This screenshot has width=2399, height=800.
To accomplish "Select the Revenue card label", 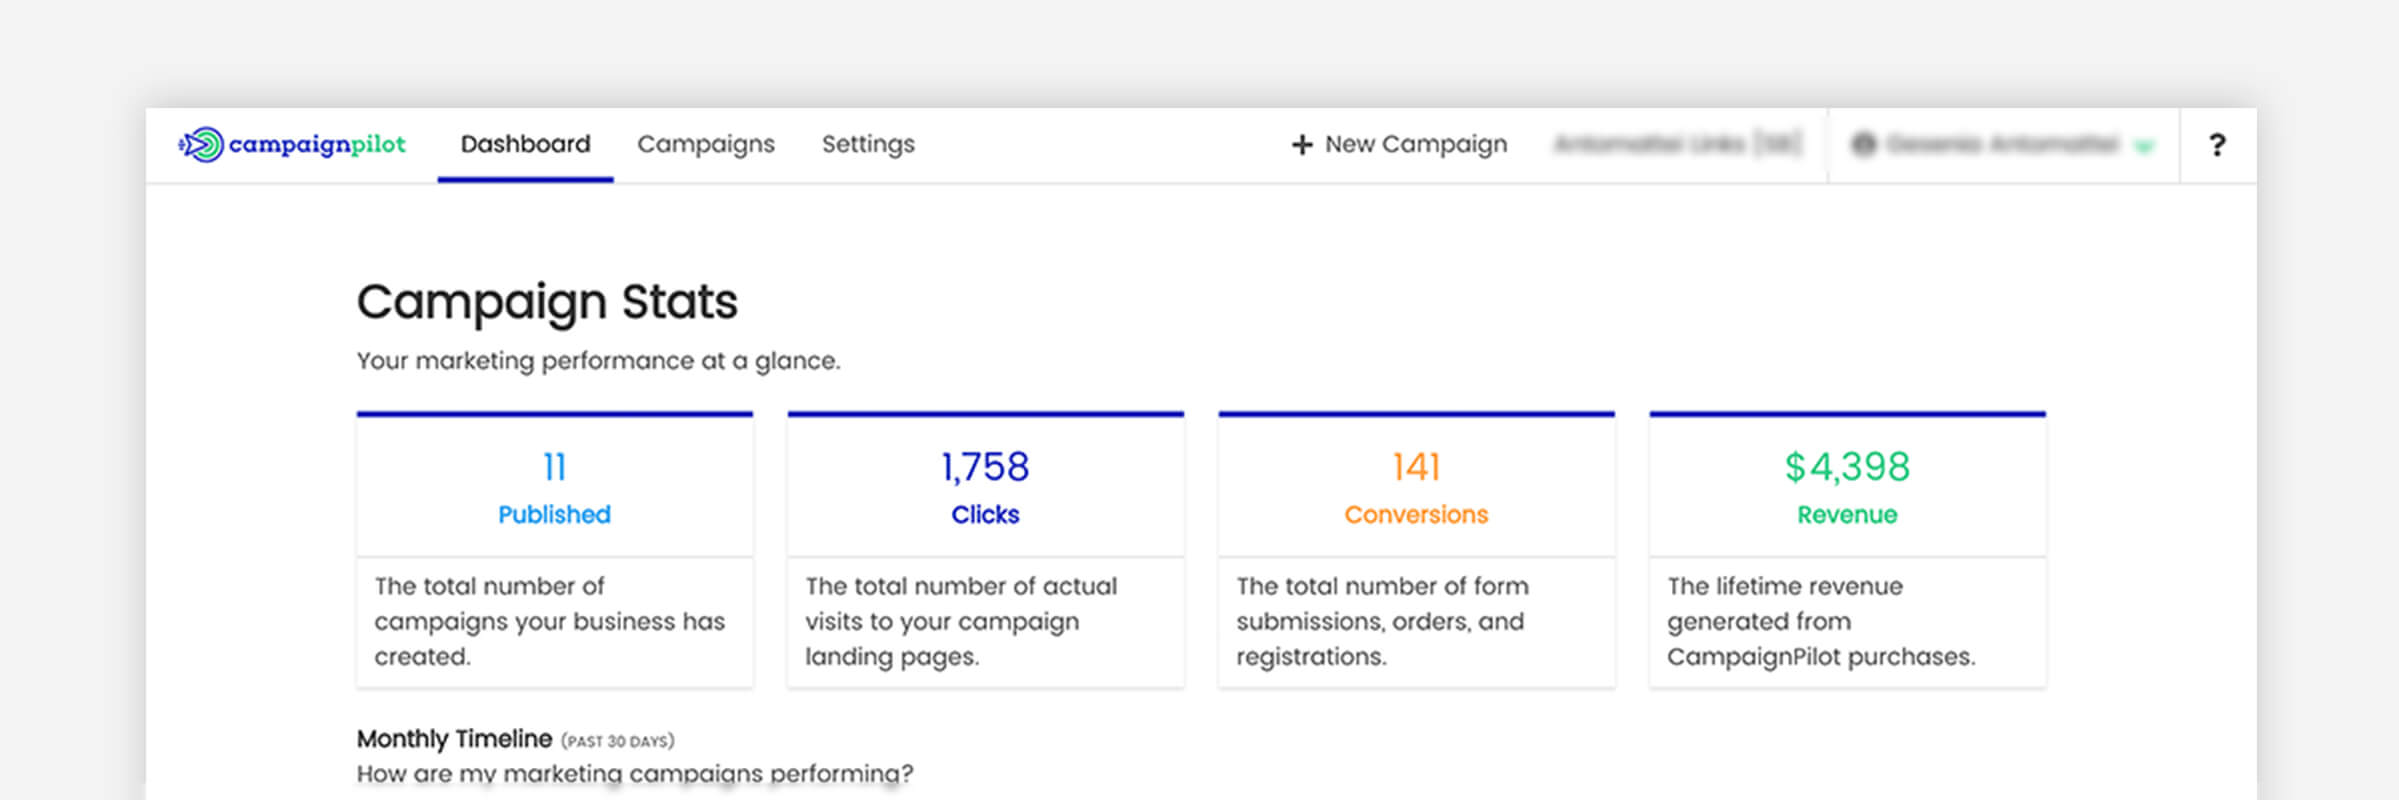I will 1847,515.
